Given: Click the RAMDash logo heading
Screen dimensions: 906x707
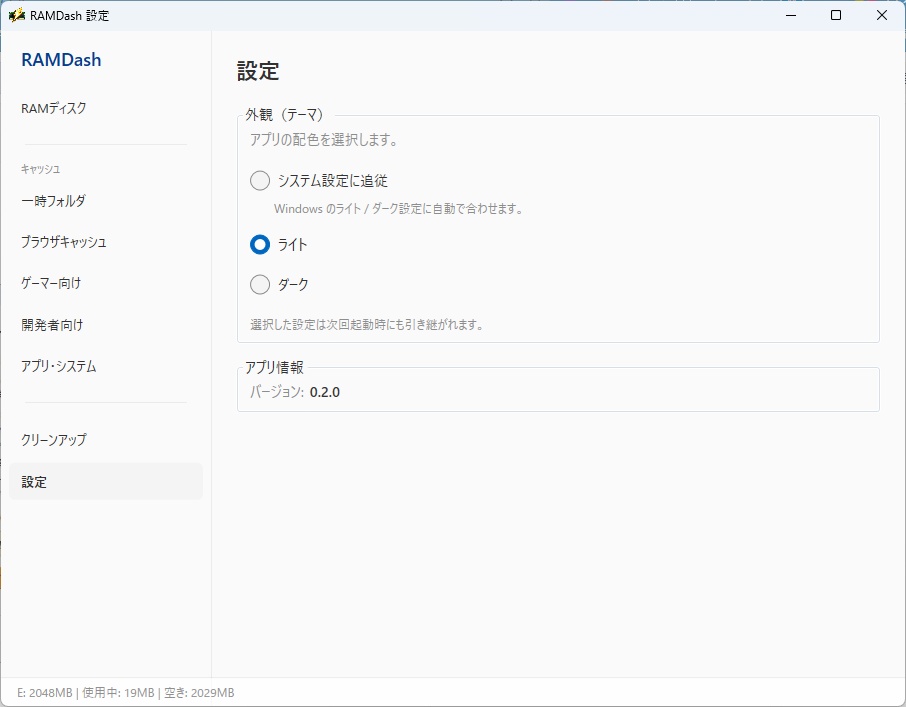Looking at the screenshot, I should 61,59.
